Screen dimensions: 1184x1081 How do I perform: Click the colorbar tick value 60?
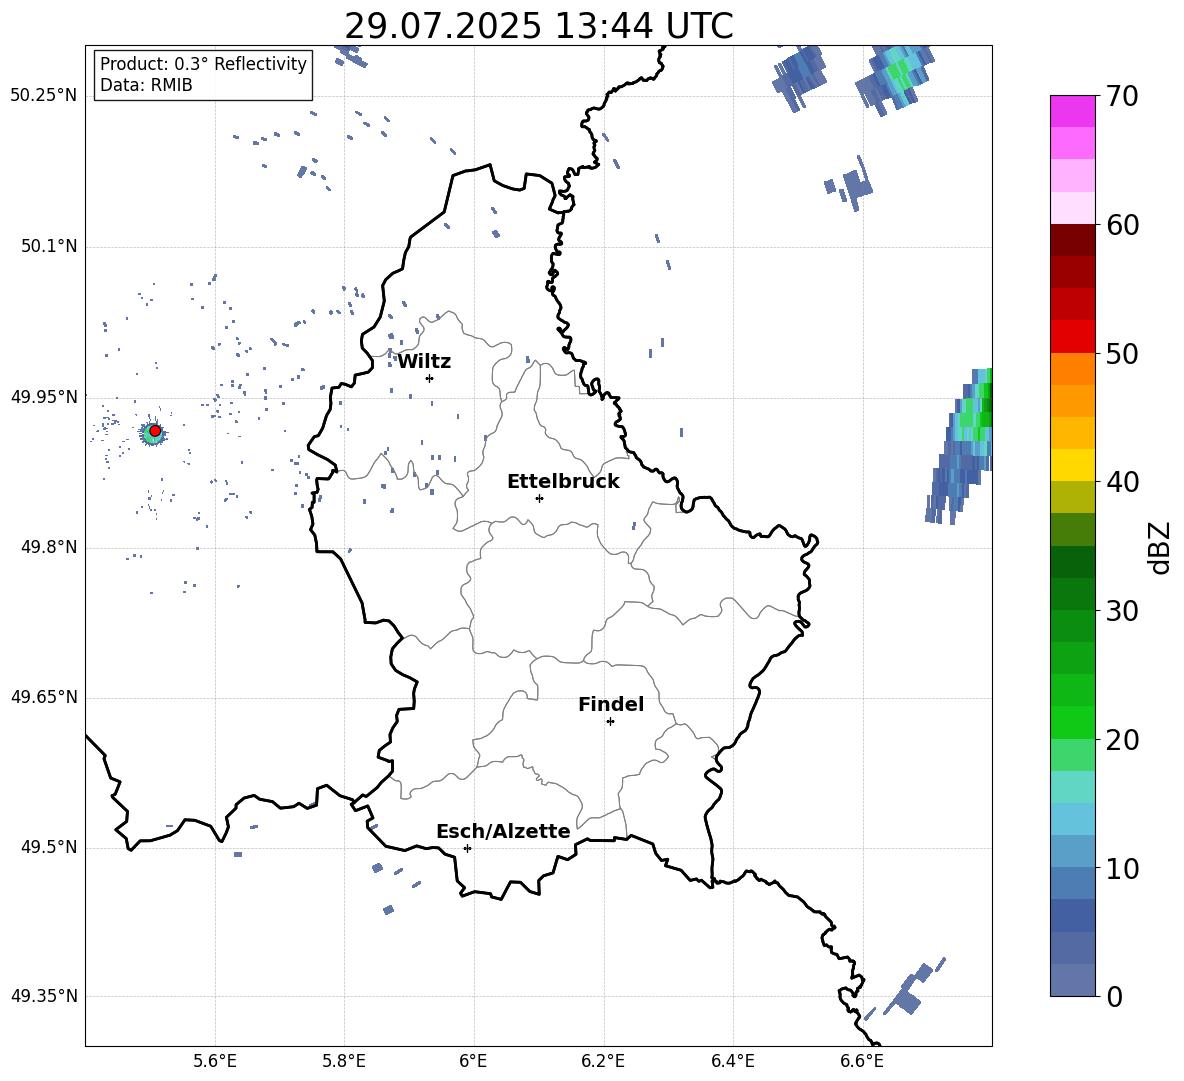(1122, 225)
